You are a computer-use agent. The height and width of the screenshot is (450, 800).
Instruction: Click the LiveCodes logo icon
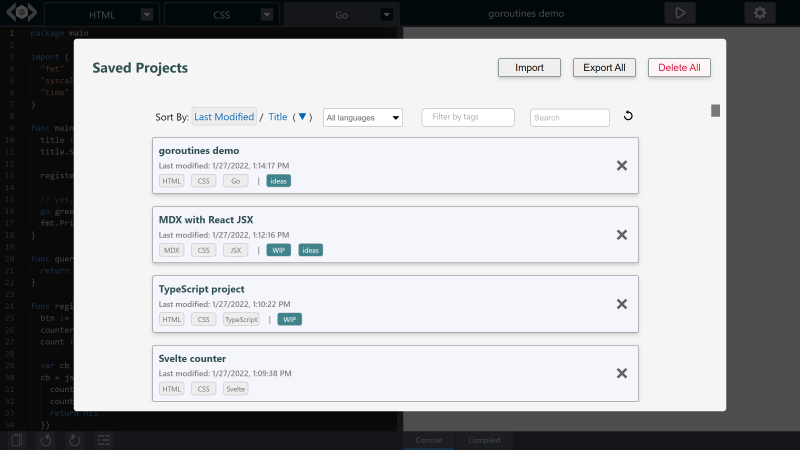(x=20, y=14)
